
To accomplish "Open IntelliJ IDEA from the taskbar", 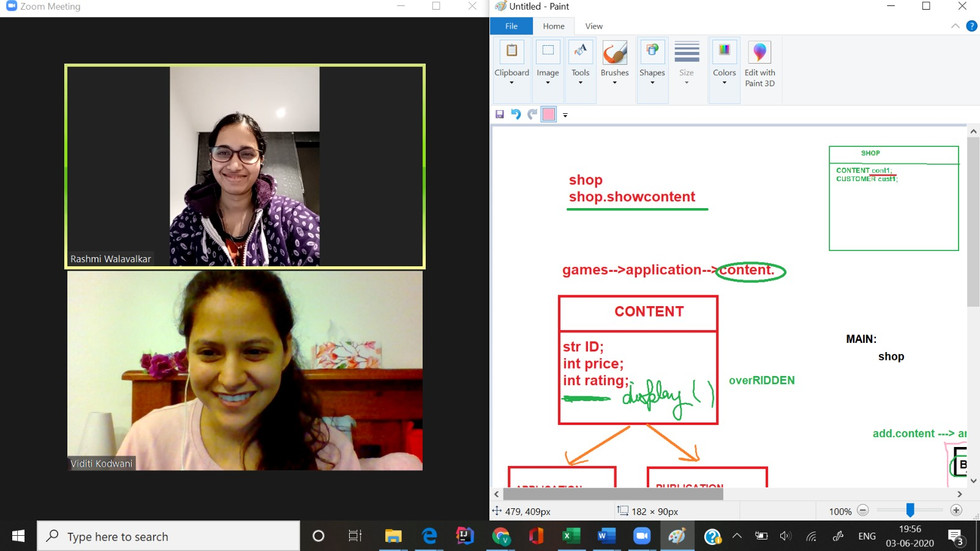I will 465,536.
